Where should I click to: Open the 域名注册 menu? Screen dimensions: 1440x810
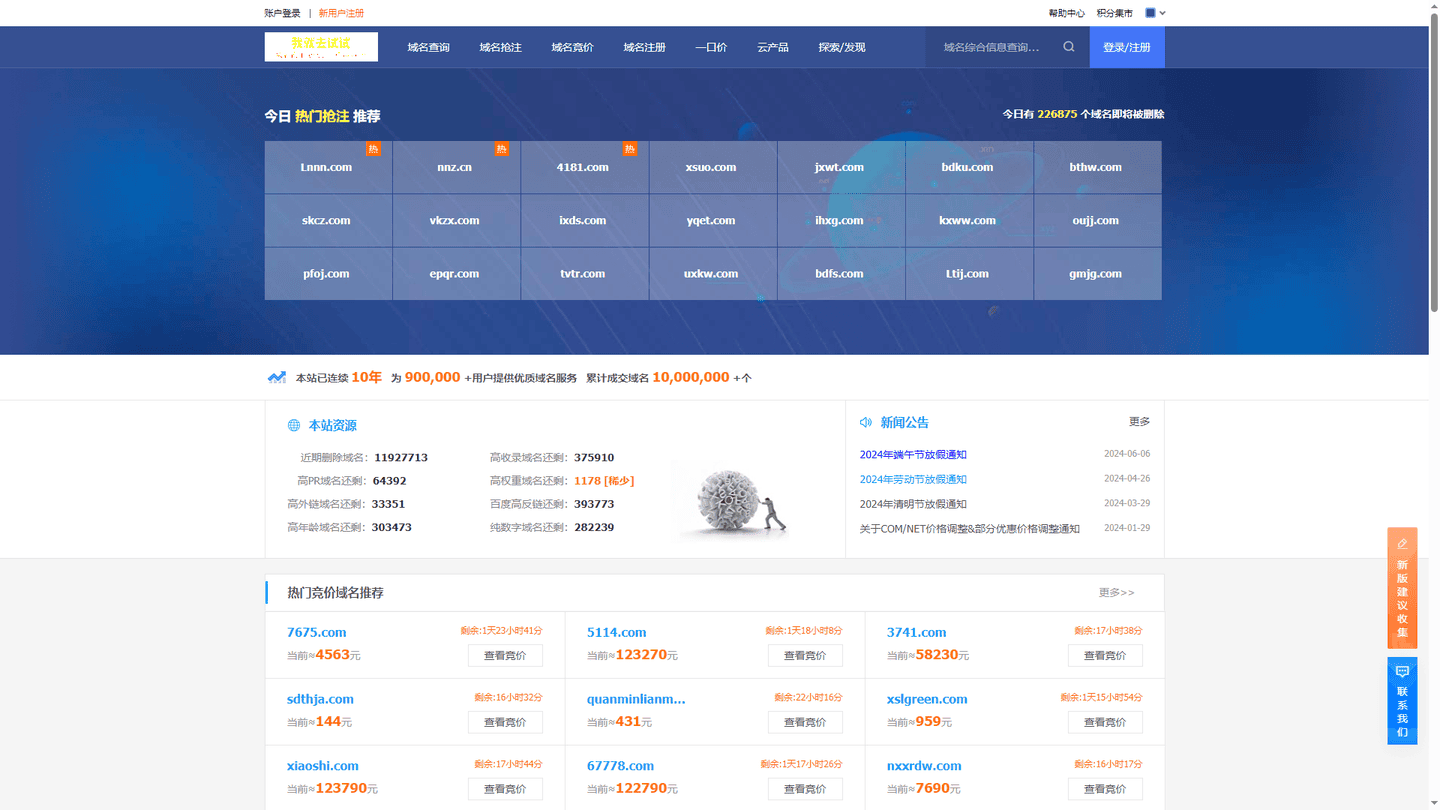pyautogui.click(x=644, y=47)
